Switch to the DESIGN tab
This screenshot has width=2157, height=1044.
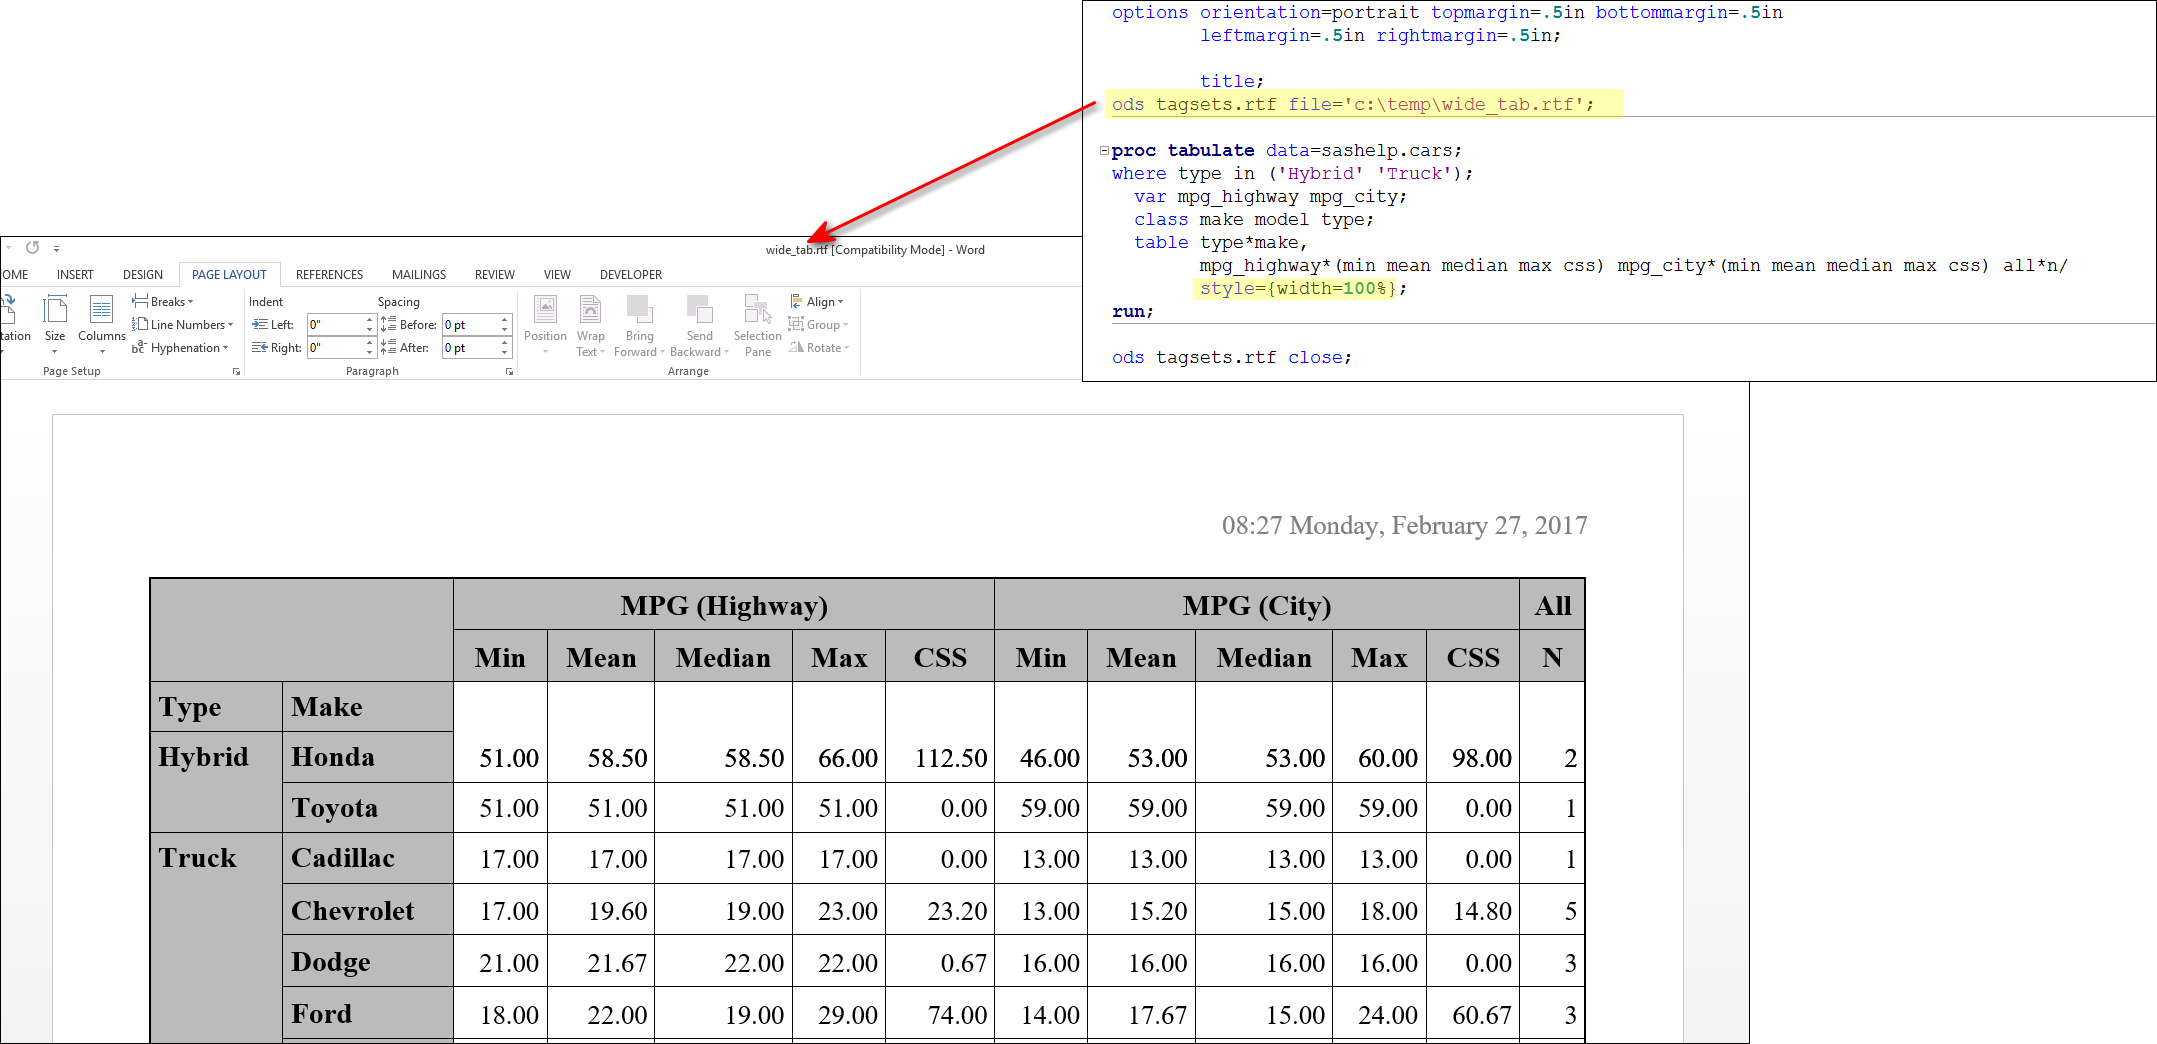(143, 274)
